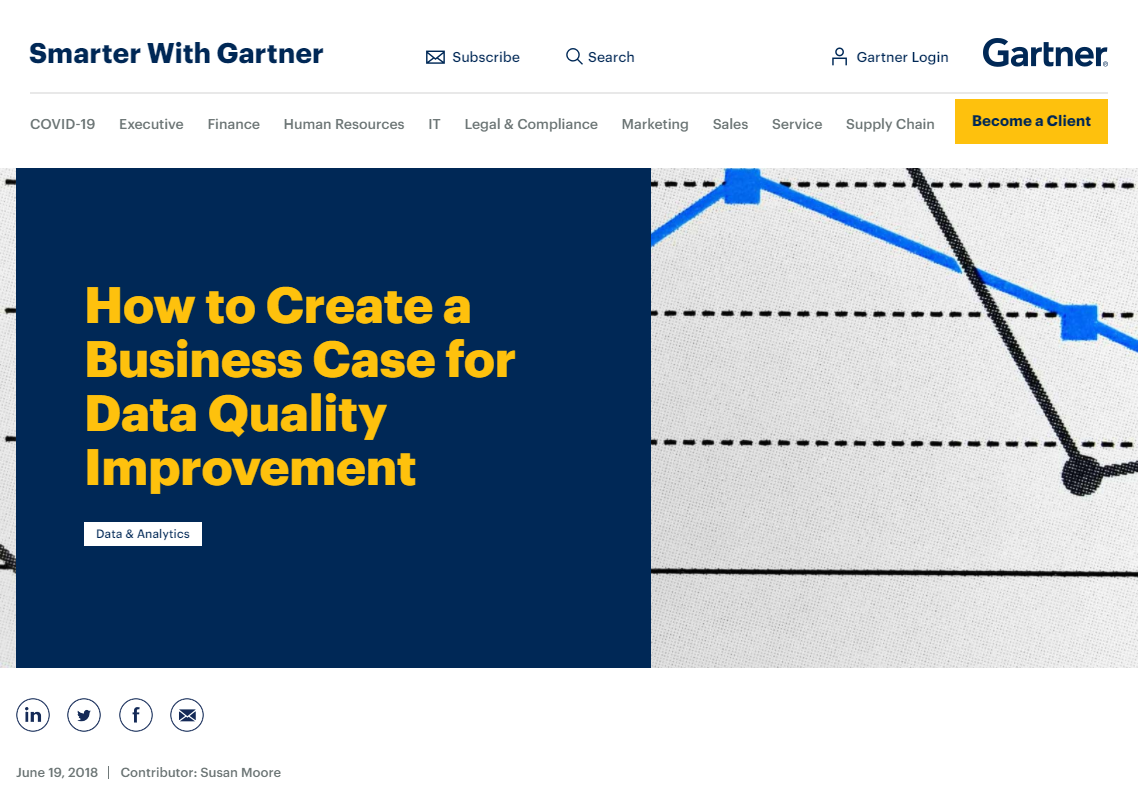The image size is (1138, 800).
Task: Open the Legal & Compliance section
Action: (x=531, y=124)
